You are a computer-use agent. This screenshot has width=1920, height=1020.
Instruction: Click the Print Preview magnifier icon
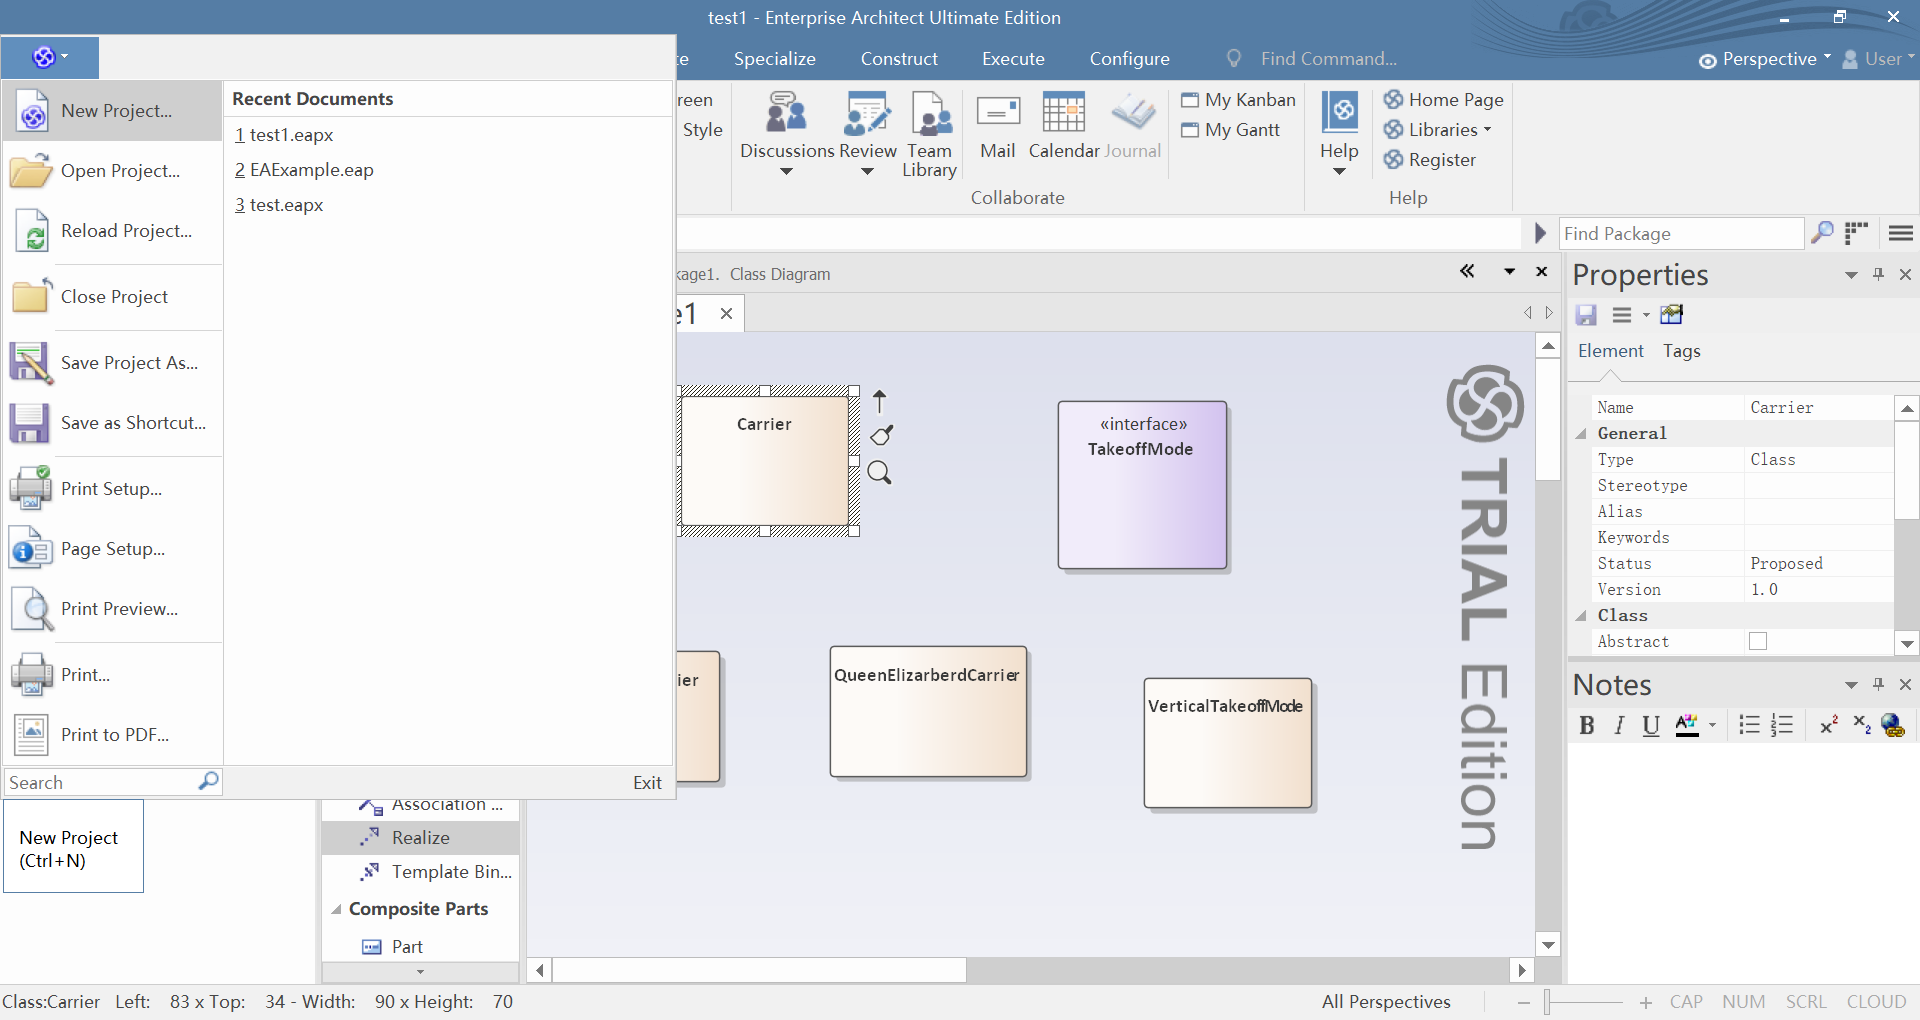[32, 609]
